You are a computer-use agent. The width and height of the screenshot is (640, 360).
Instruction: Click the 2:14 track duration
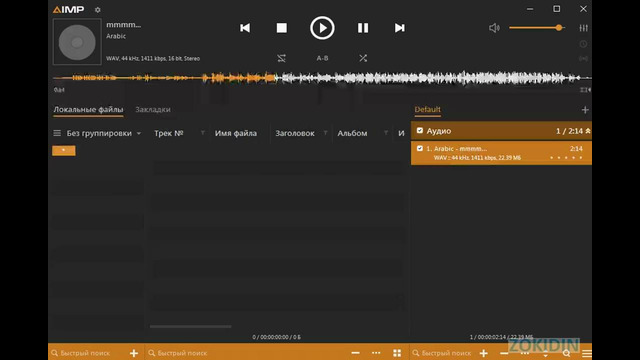576,149
